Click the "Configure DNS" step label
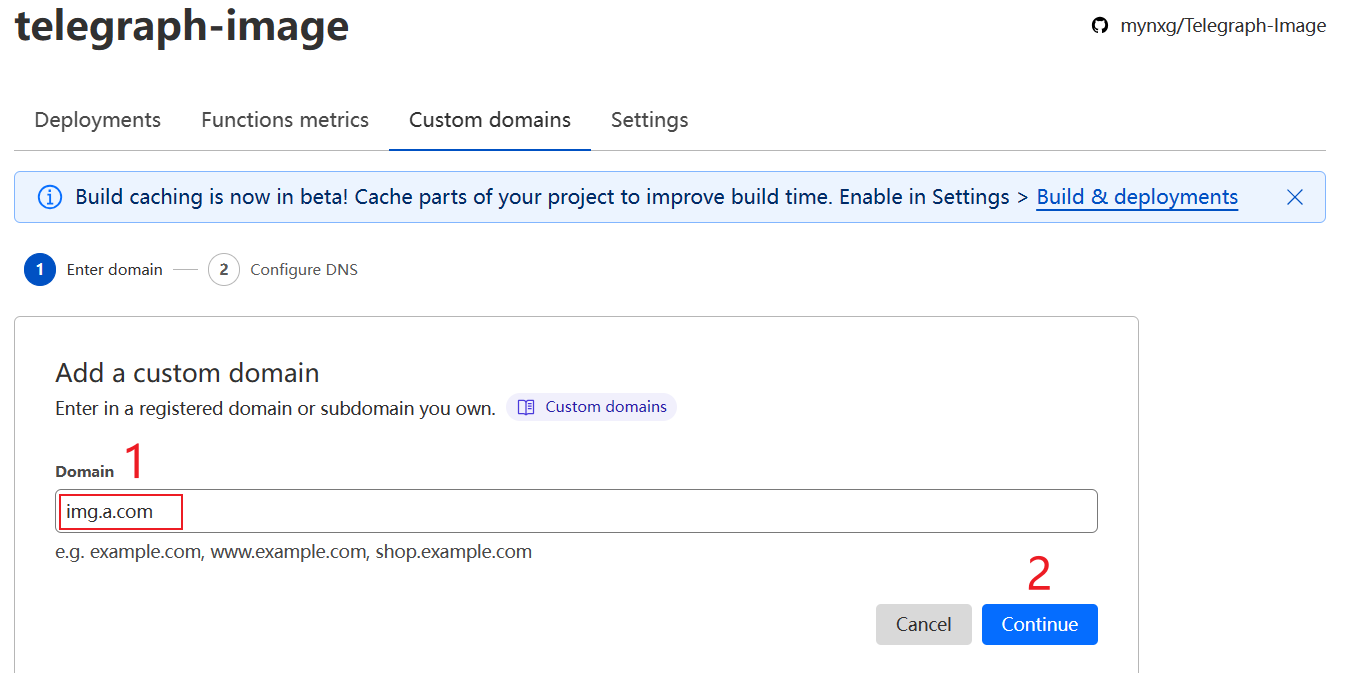 pos(304,270)
